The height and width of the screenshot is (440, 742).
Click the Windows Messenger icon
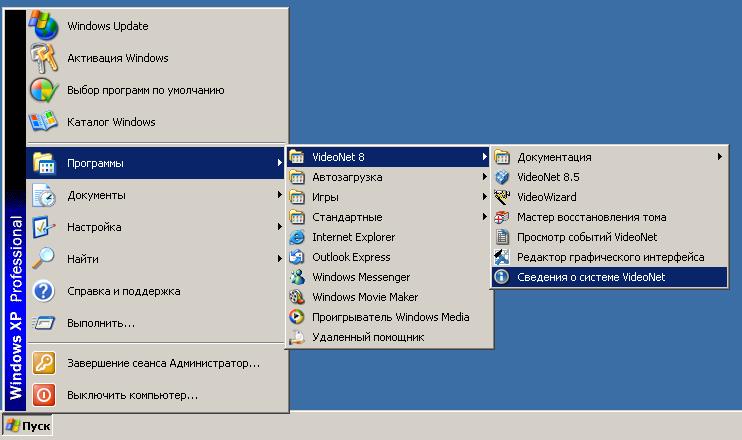pyautogui.click(x=297, y=277)
